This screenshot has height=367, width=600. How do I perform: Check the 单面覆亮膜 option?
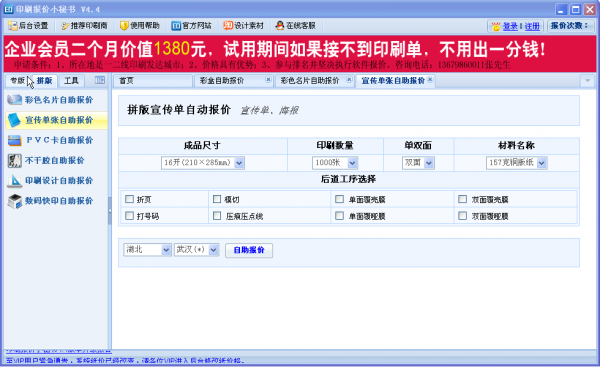pyautogui.click(x=339, y=199)
